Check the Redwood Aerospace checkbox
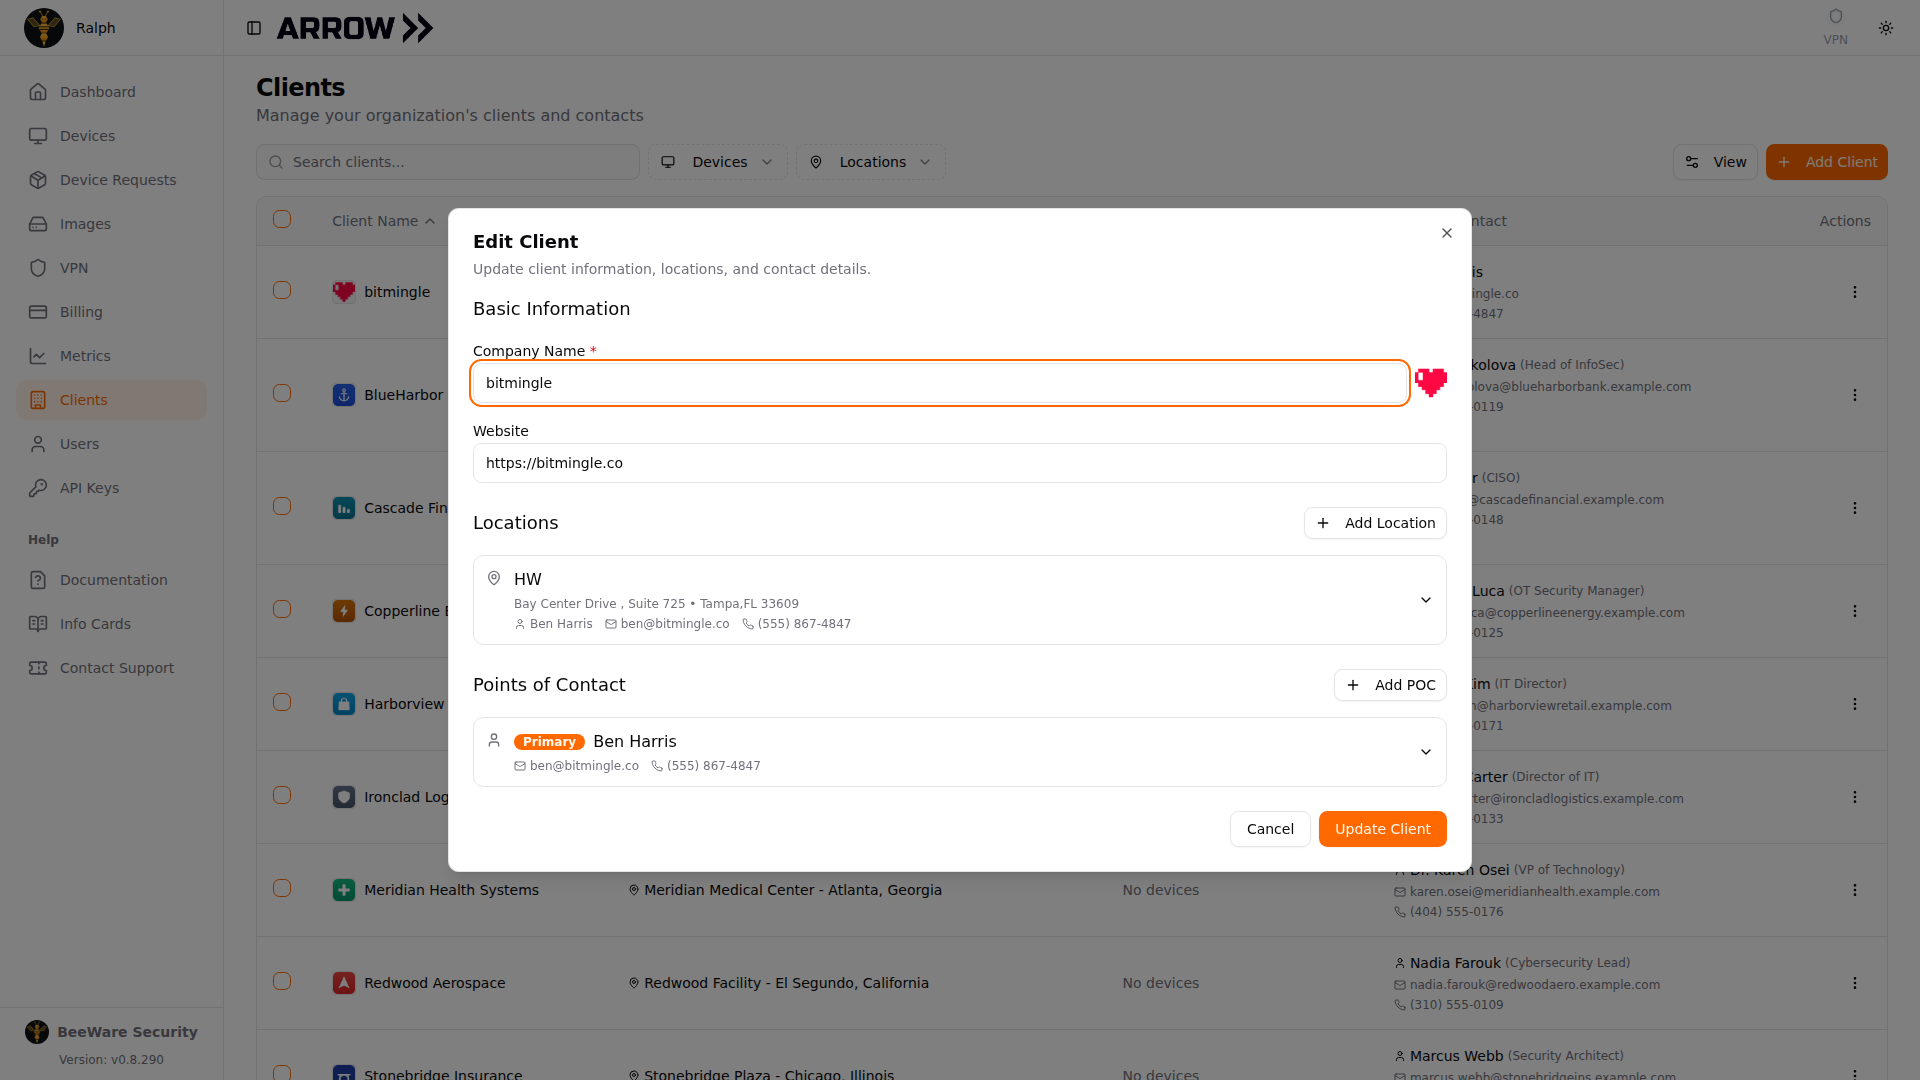The width and height of the screenshot is (1920, 1080). (282, 981)
